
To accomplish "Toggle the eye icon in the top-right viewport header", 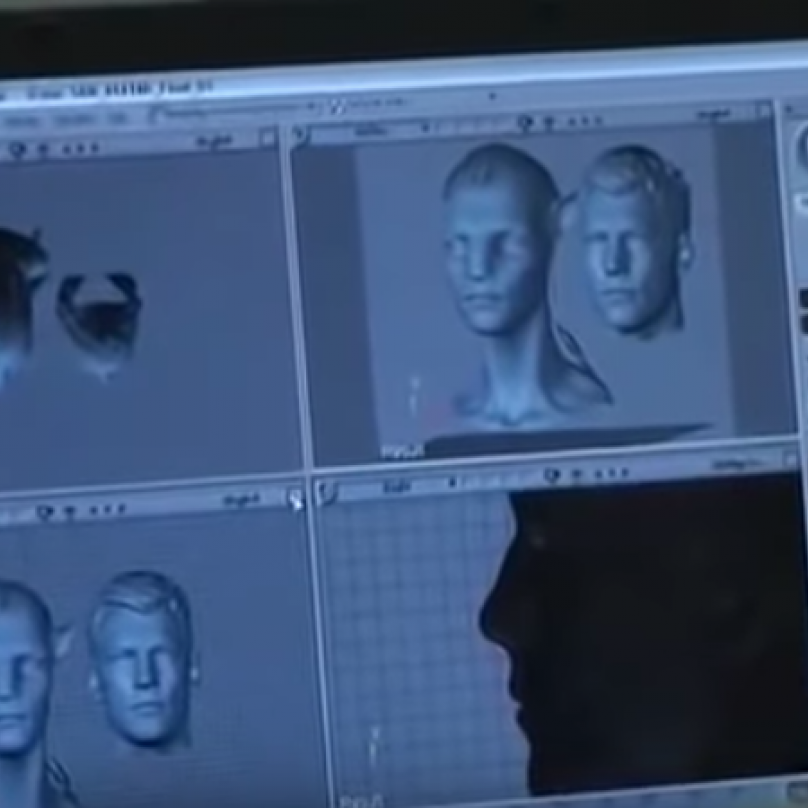I will (x=549, y=122).
